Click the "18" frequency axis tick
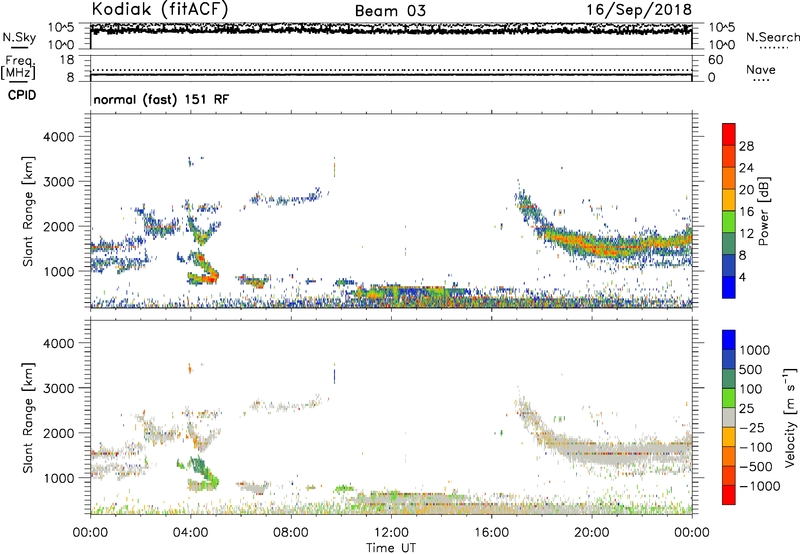Image resolution: width=800 pixels, height=554 pixels. [x=67, y=60]
